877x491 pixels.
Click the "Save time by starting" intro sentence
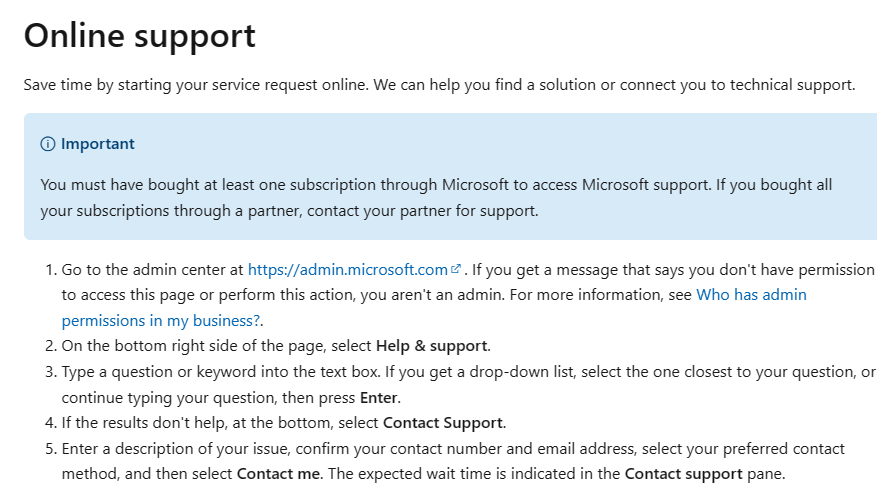pos(200,84)
